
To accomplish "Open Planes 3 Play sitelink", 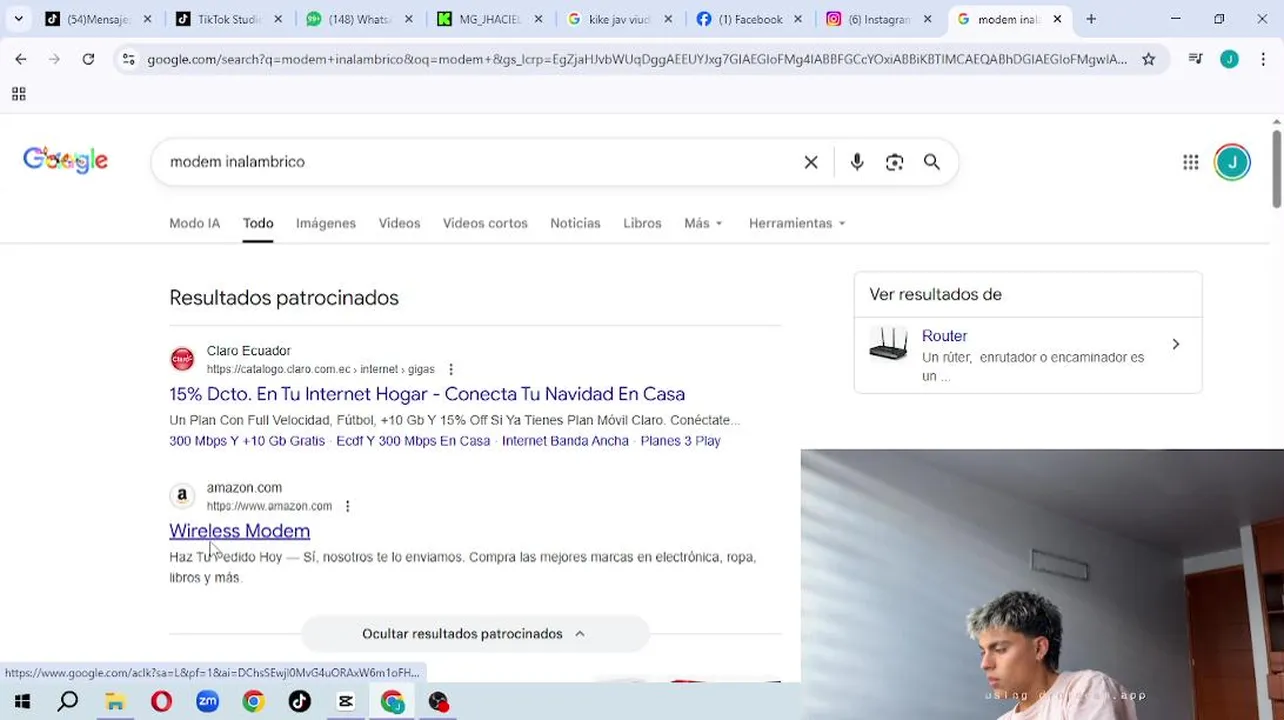I will pos(680,441).
